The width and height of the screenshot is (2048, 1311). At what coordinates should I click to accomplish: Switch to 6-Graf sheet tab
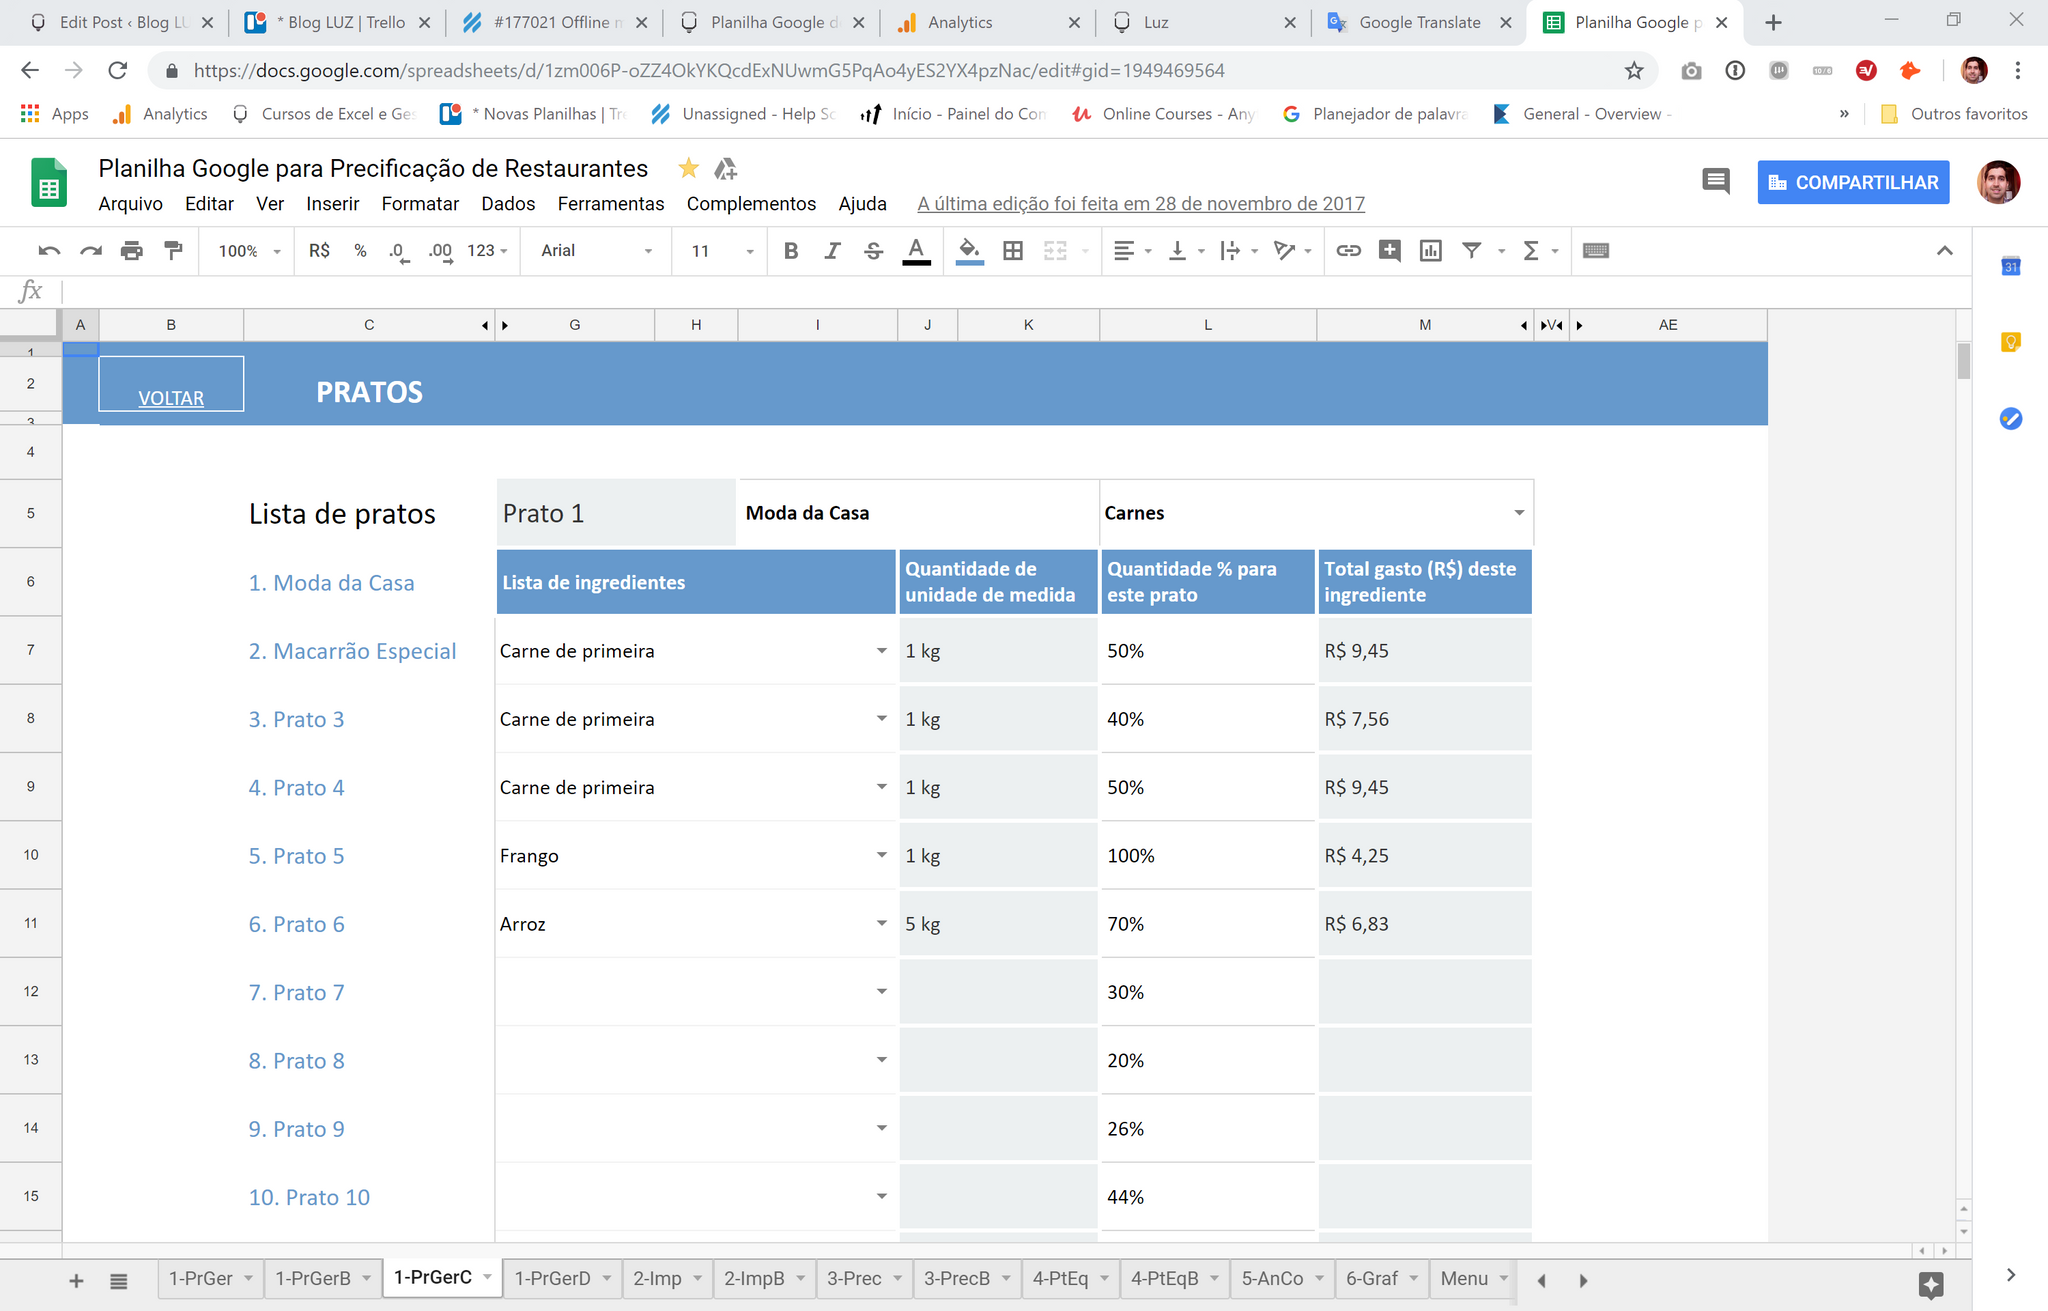[1381, 1279]
